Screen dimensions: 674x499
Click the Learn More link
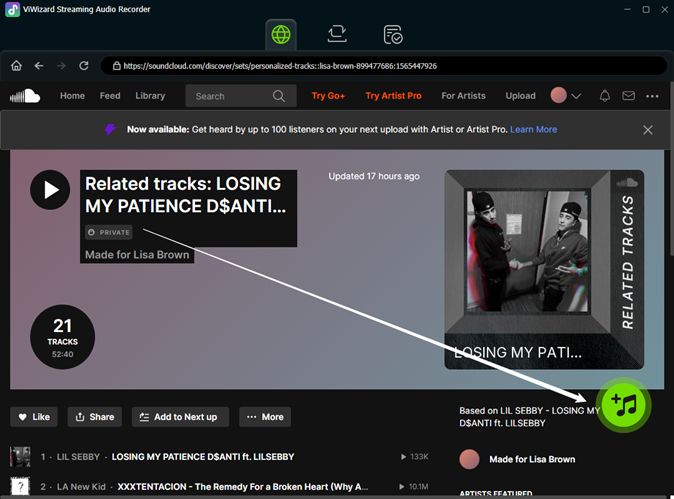[x=534, y=130]
